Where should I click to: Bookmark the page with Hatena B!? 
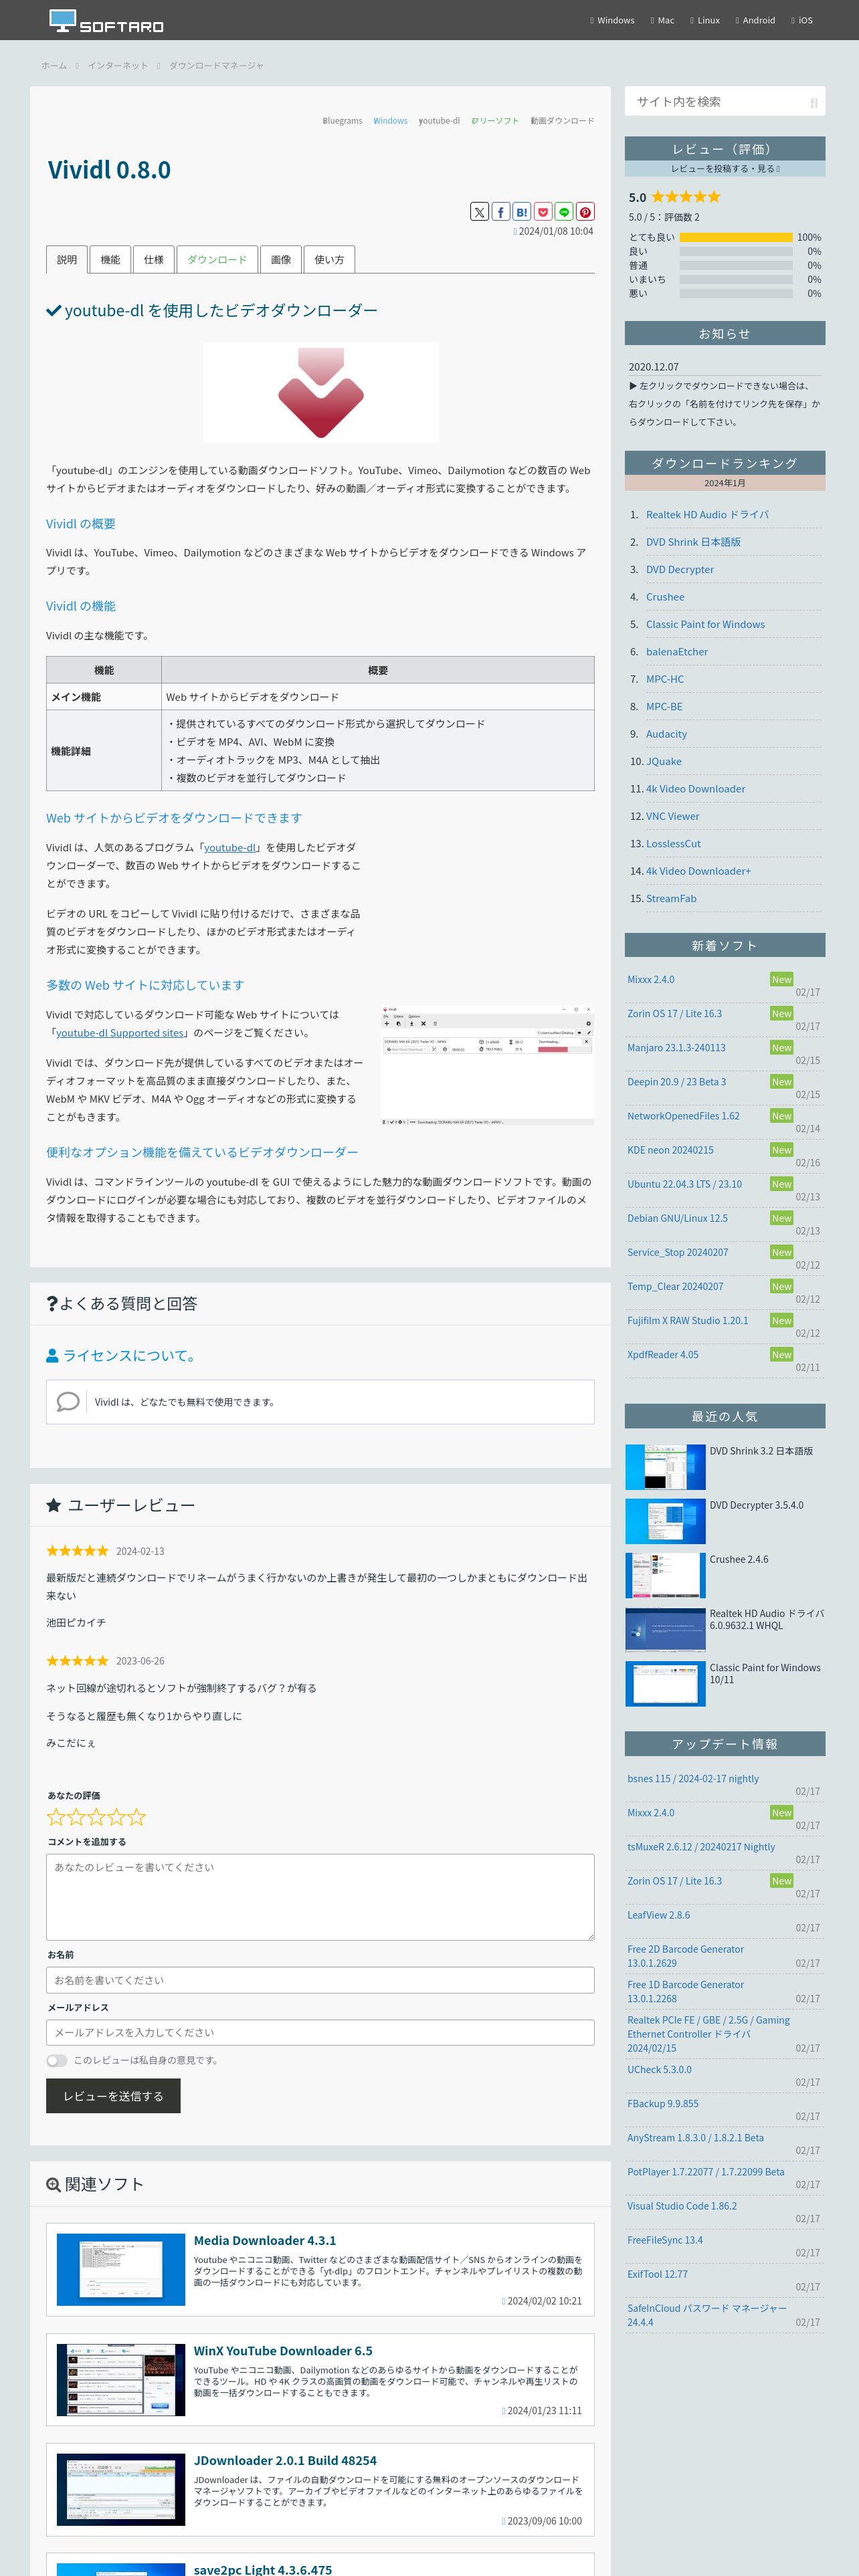522,212
